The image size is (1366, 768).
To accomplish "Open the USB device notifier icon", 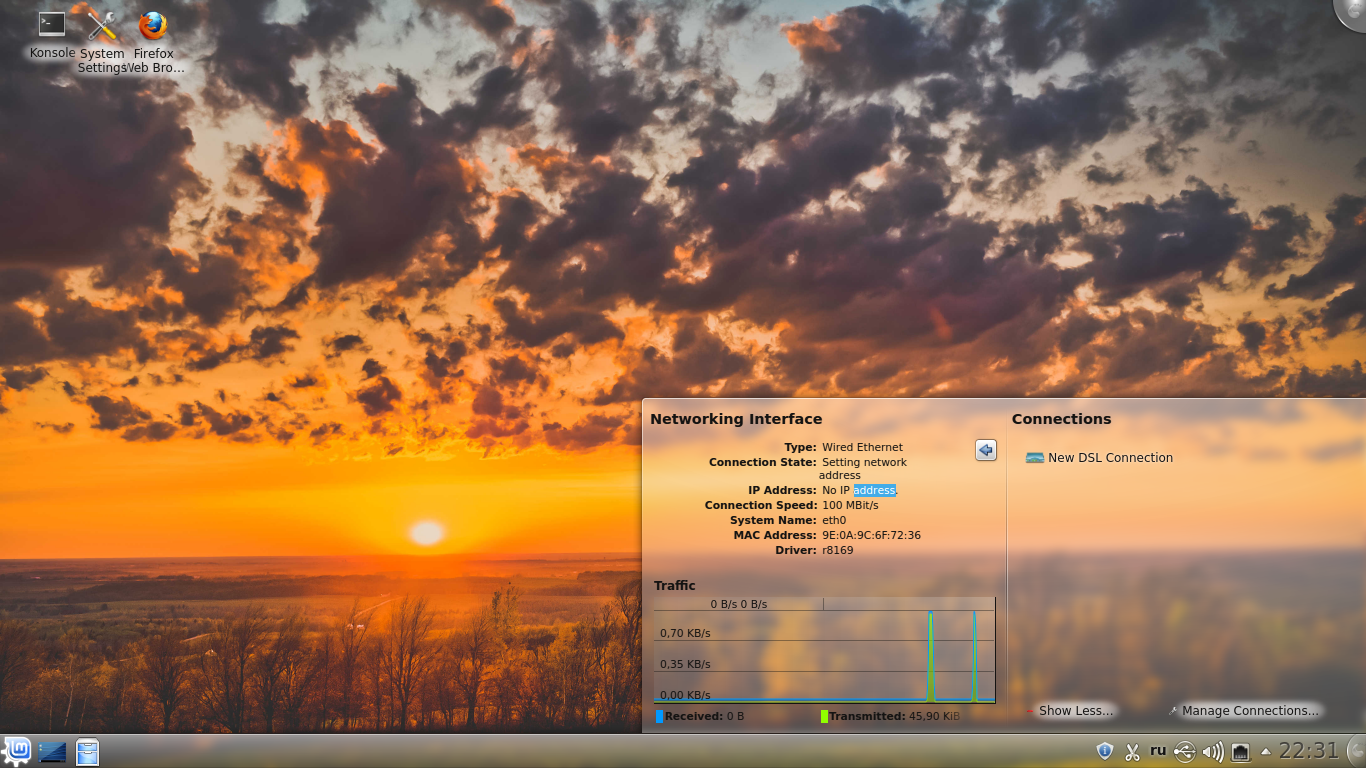I will (1185, 751).
